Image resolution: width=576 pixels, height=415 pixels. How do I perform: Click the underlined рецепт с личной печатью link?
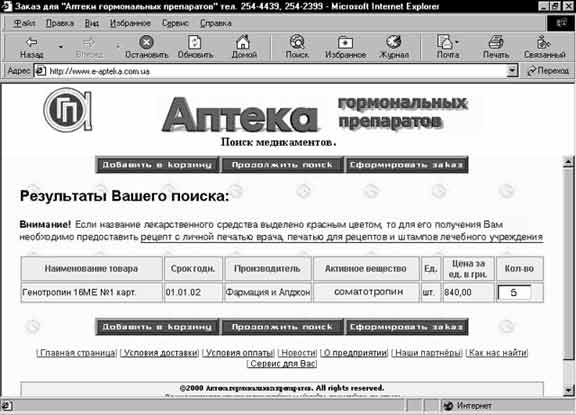[x=342, y=237]
